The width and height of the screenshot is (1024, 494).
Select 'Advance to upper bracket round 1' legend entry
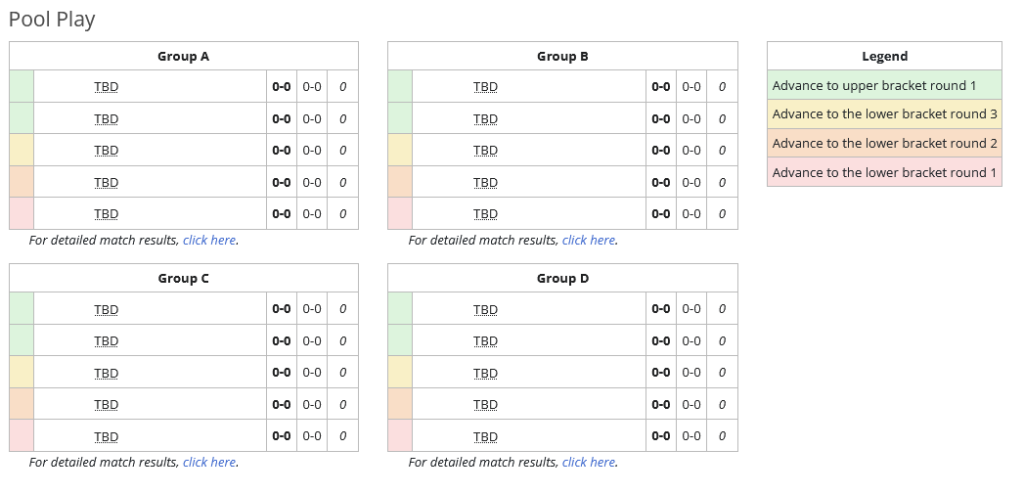884,86
